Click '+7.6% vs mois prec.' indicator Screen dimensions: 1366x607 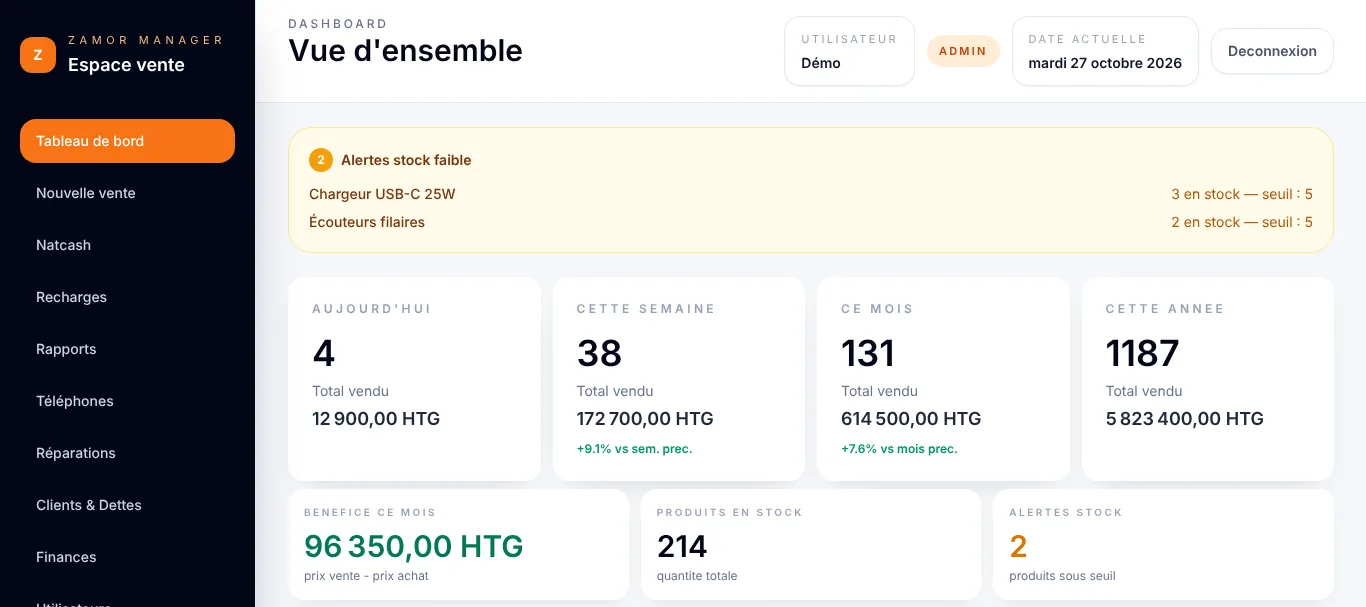(x=899, y=449)
